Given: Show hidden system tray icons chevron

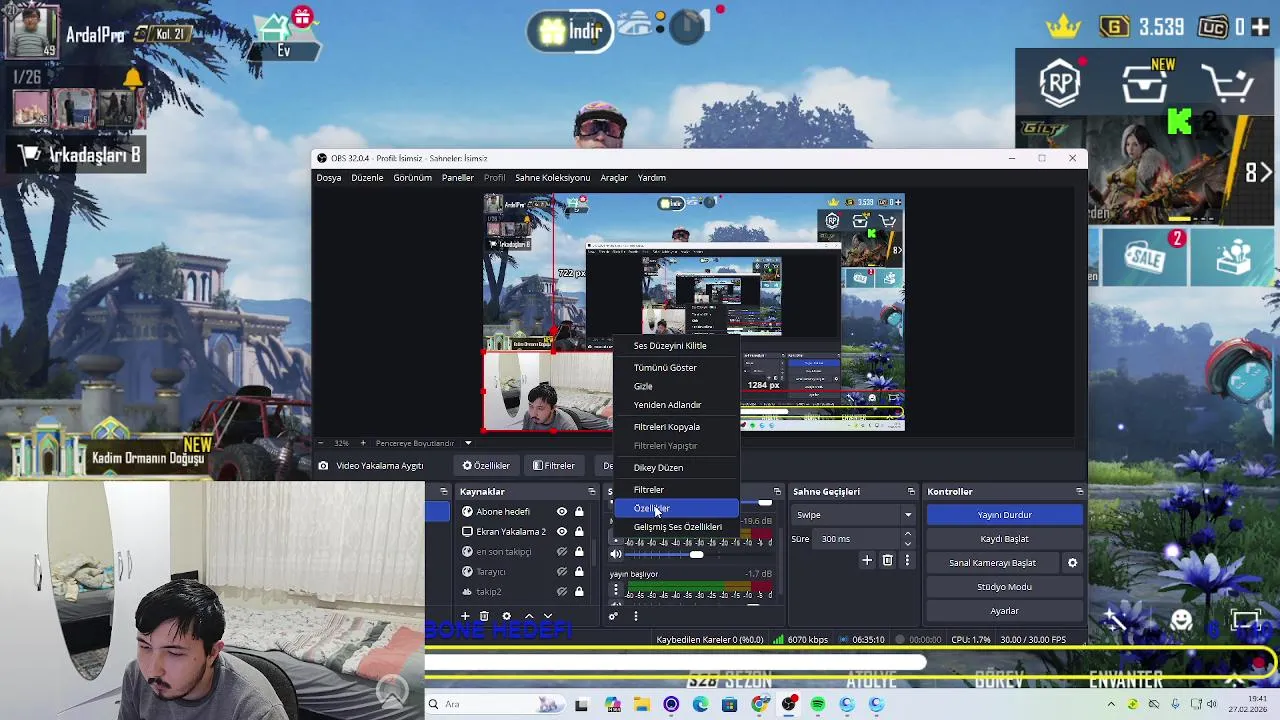Looking at the screenshot, I should pos(1112,704).
